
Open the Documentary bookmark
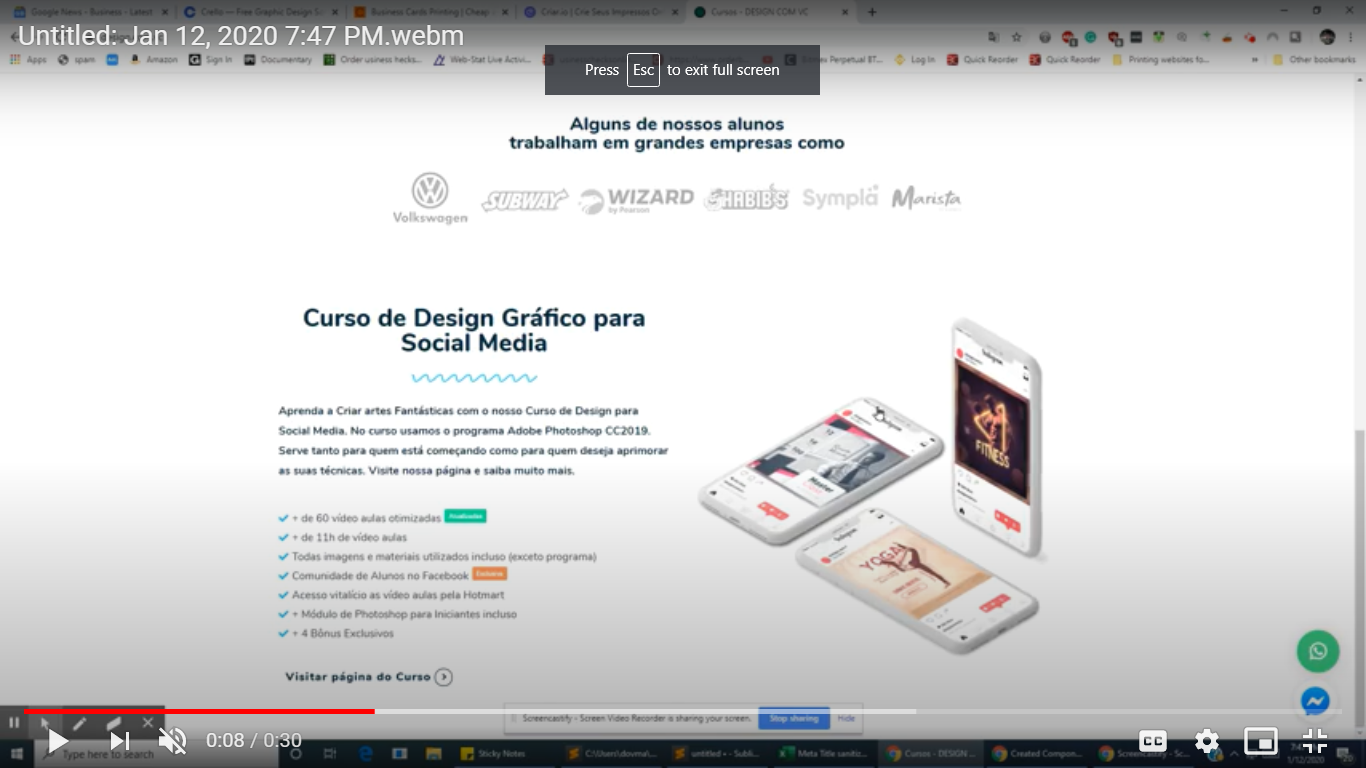tap(278, 60)
